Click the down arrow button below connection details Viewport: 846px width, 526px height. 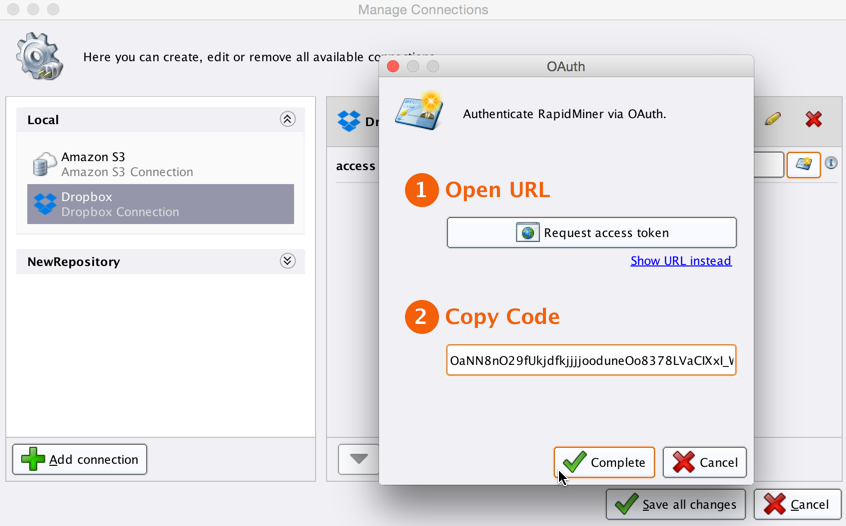(x=359, y=459)
